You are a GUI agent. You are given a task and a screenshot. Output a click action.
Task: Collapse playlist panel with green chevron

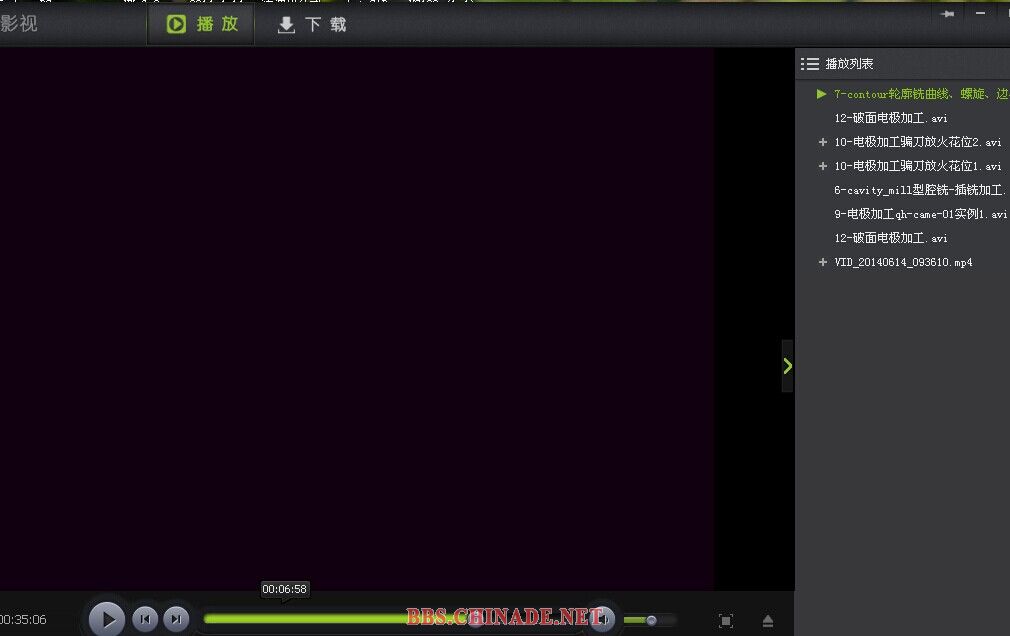point(787,366)
